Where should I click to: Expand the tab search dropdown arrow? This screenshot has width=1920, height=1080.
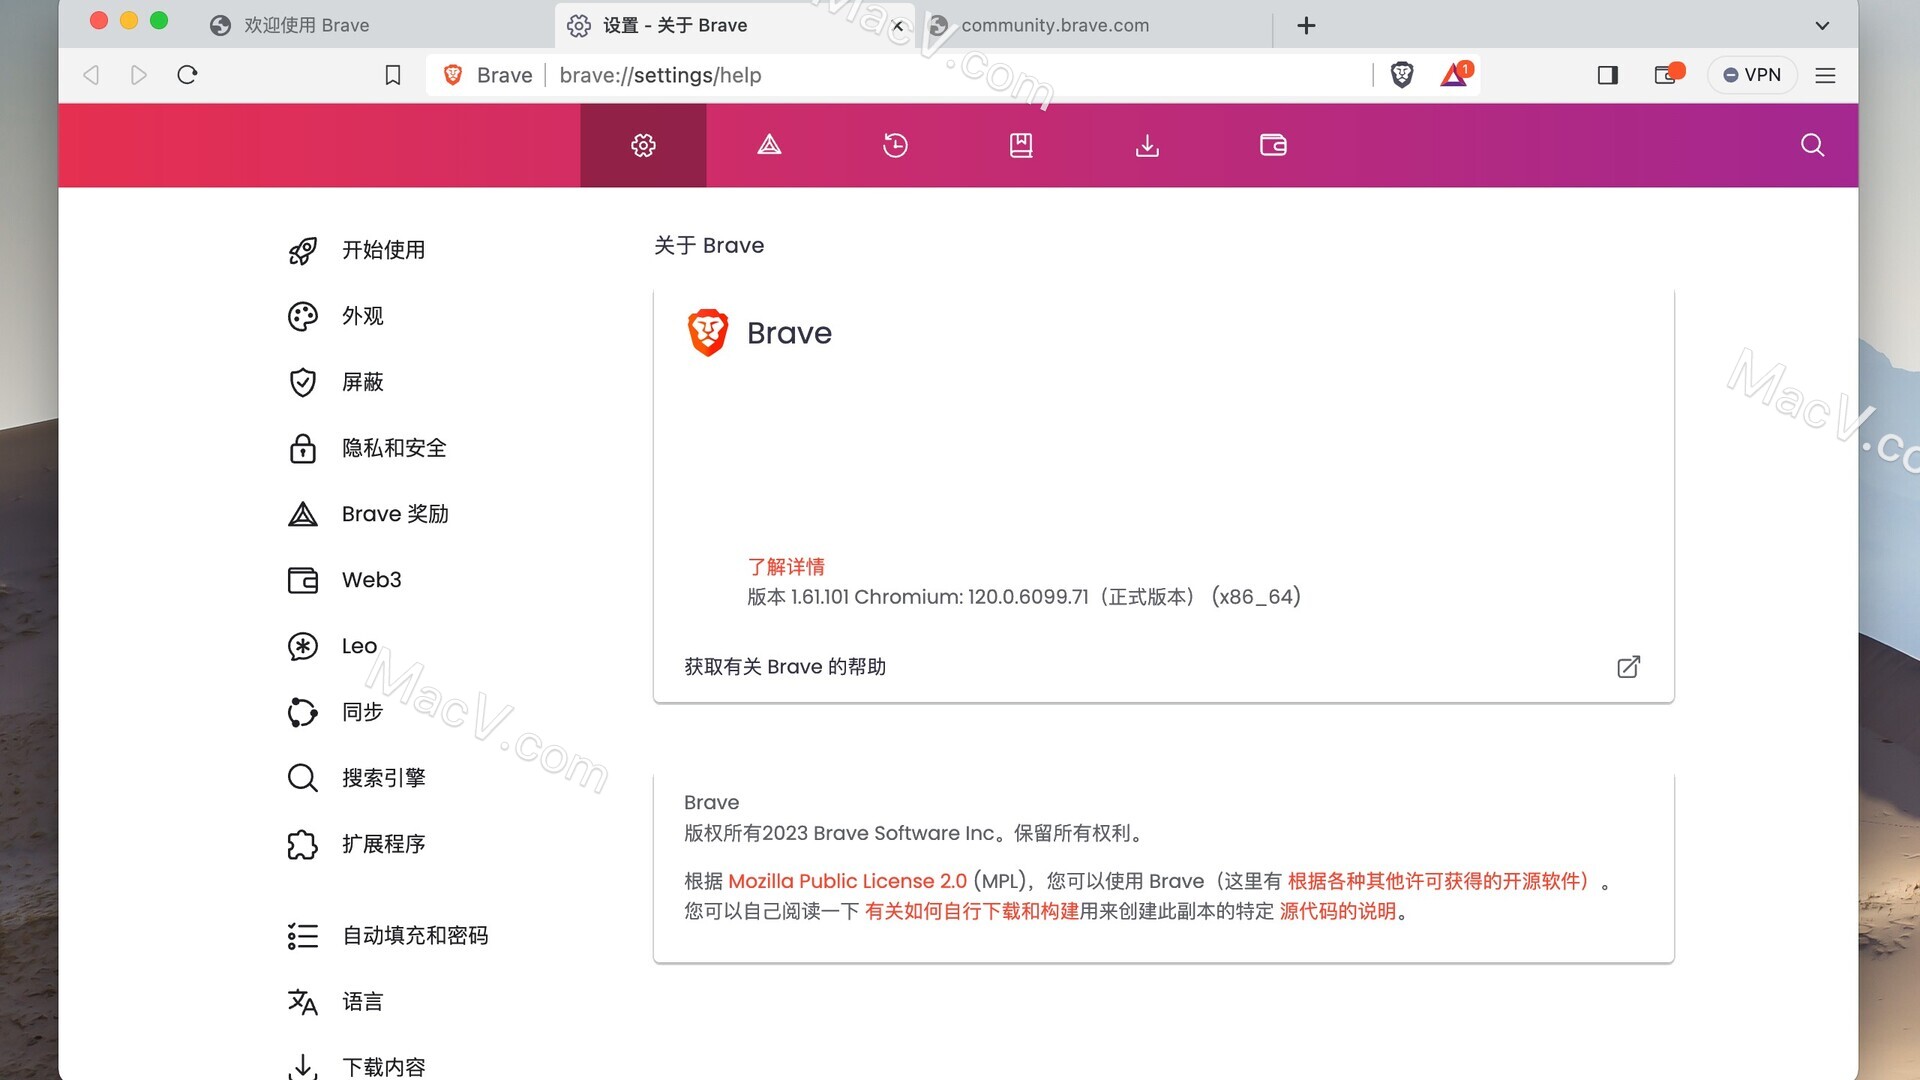(x=1822, y=26)
